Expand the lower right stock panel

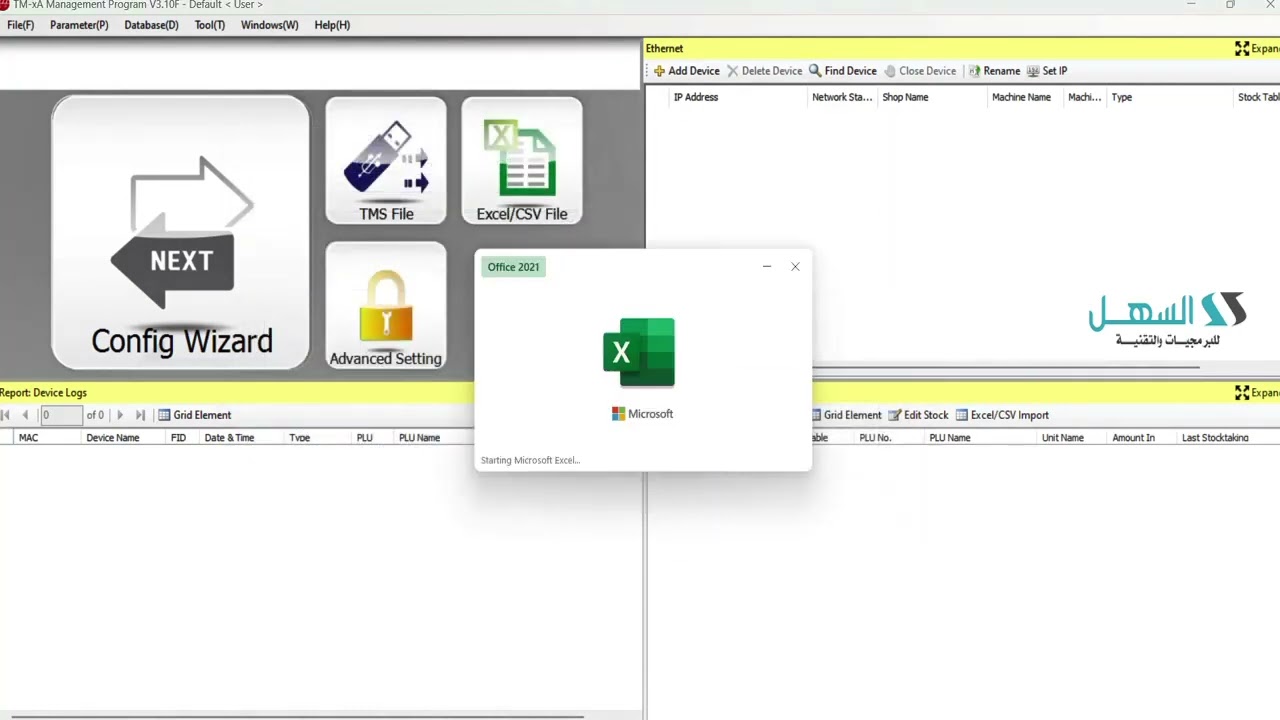coord(1257,393)
